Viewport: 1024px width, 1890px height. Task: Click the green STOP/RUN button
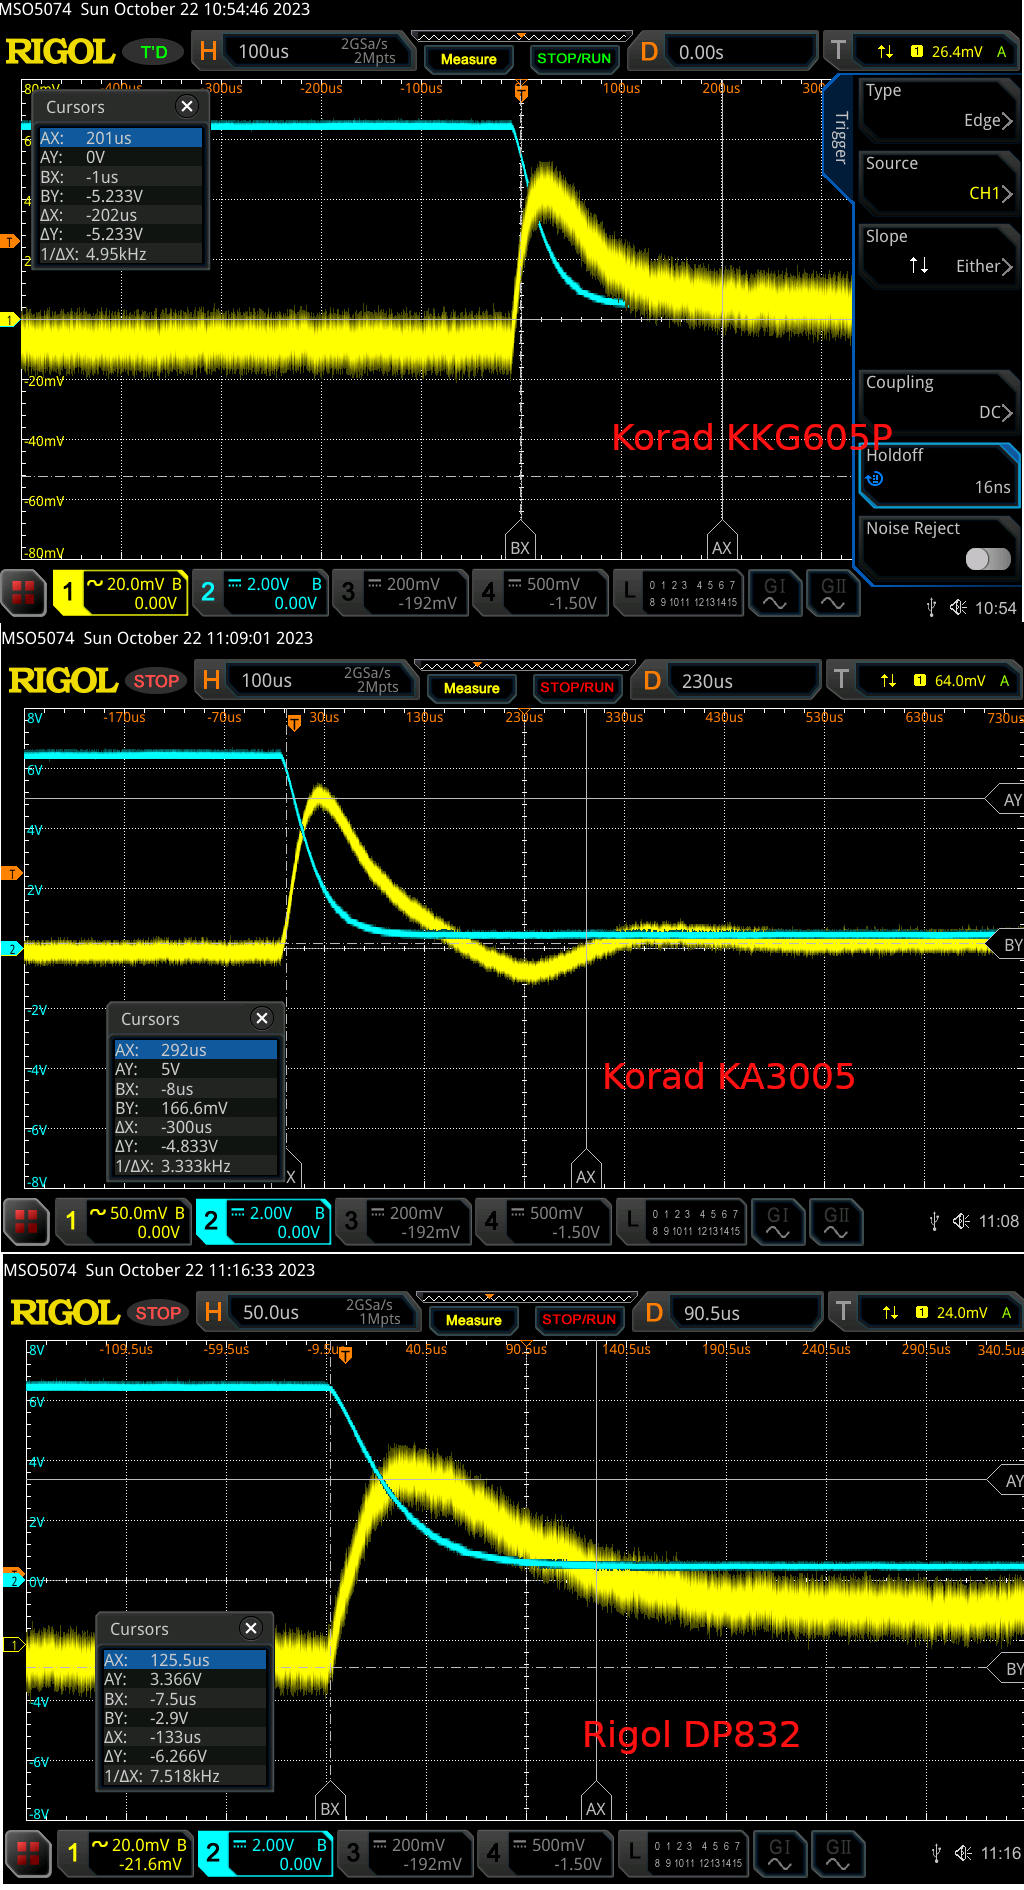coord(573,59)
